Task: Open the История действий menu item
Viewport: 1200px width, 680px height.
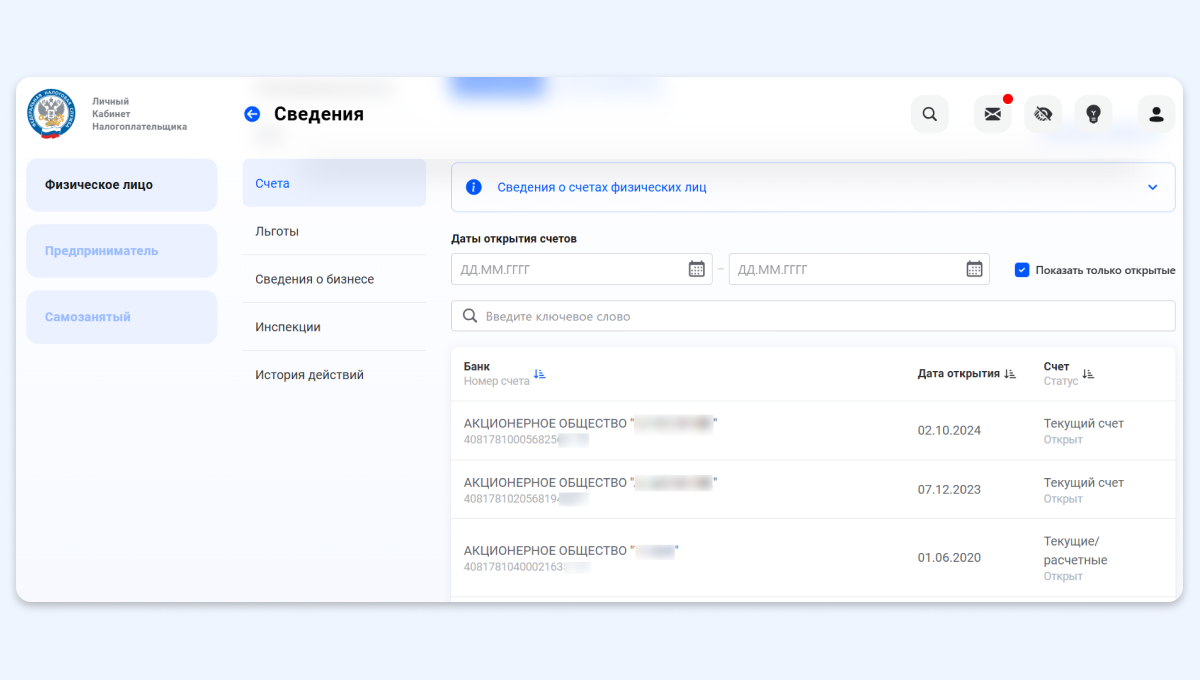Action: (x=309, y=375)
